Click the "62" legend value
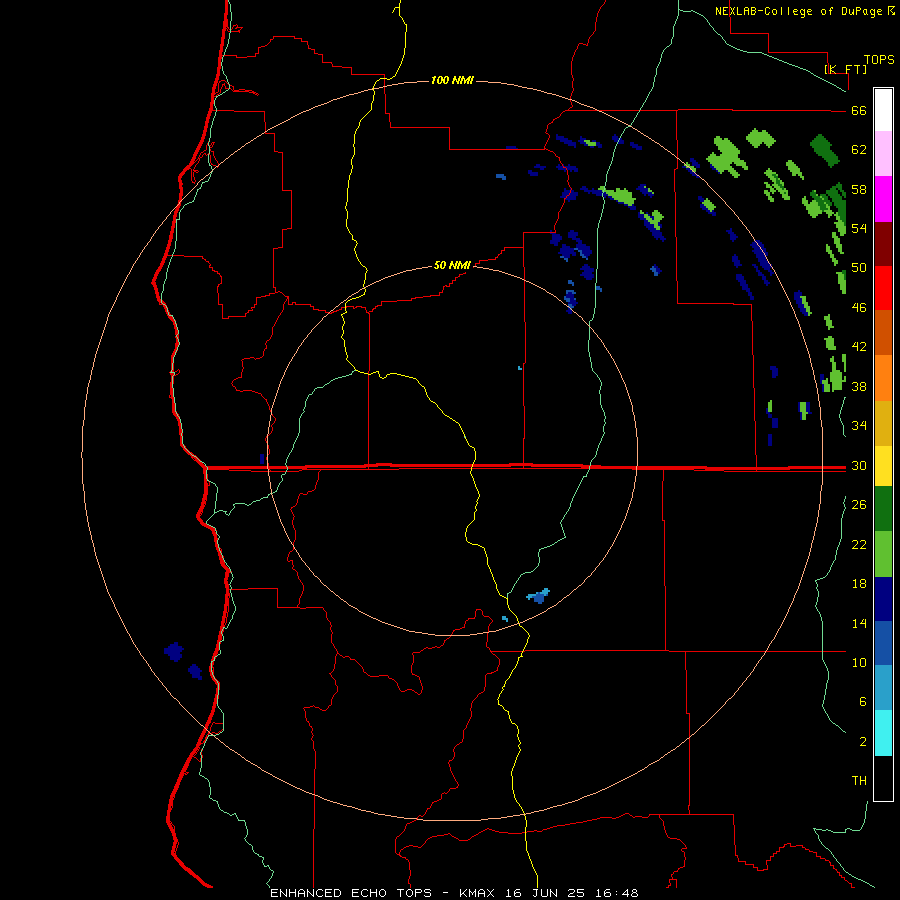Image resolution: width=900 pixels, height=900 pixels. coord(859,150)
